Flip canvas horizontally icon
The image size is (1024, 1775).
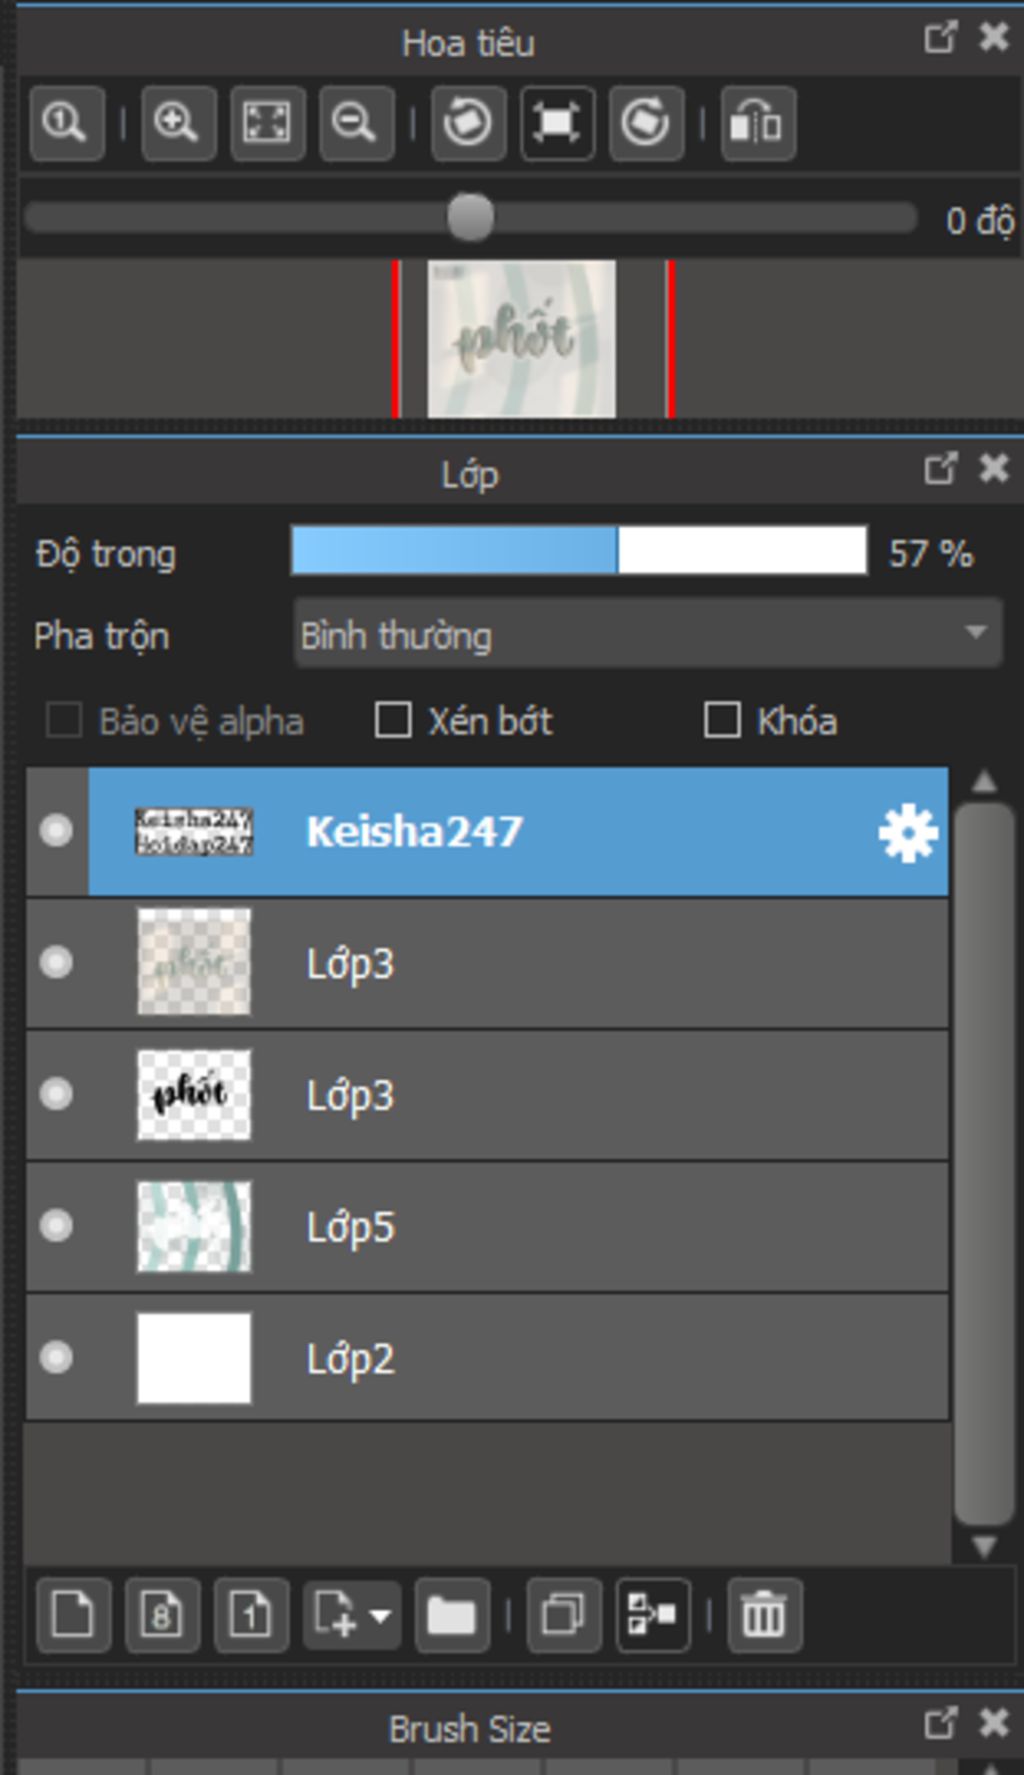(757, 123)
